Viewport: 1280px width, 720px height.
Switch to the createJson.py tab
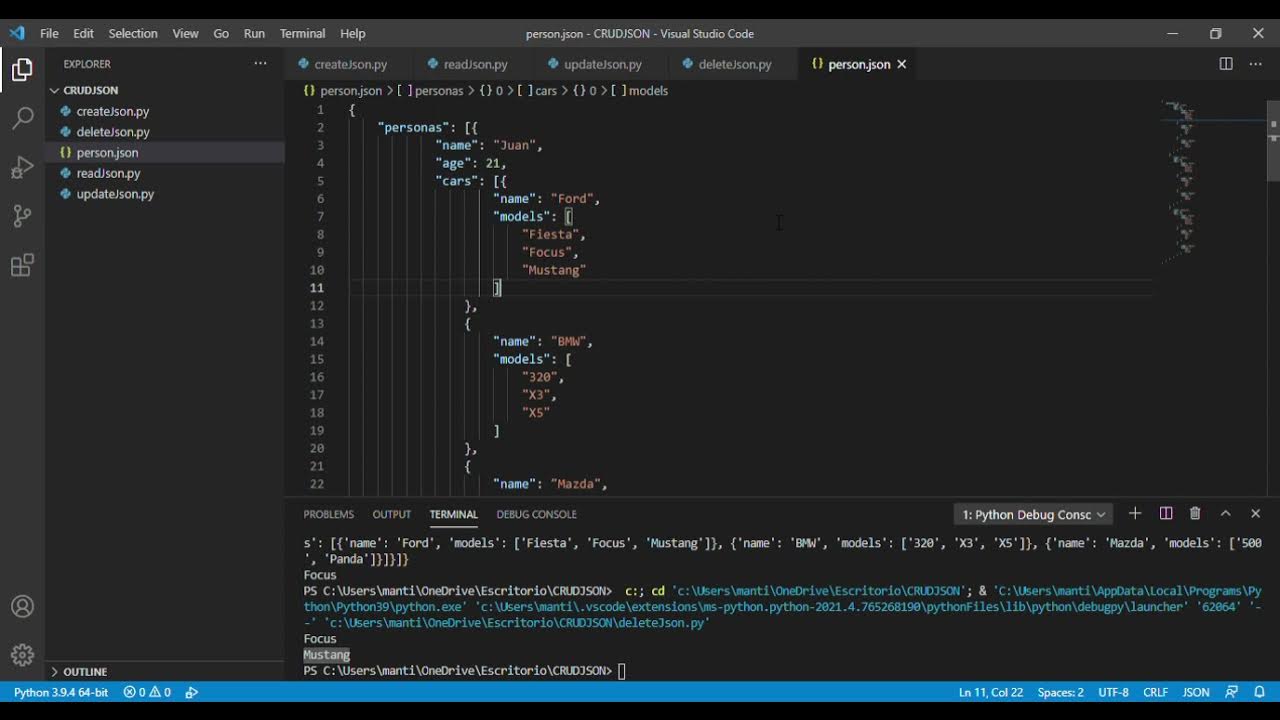350,64
